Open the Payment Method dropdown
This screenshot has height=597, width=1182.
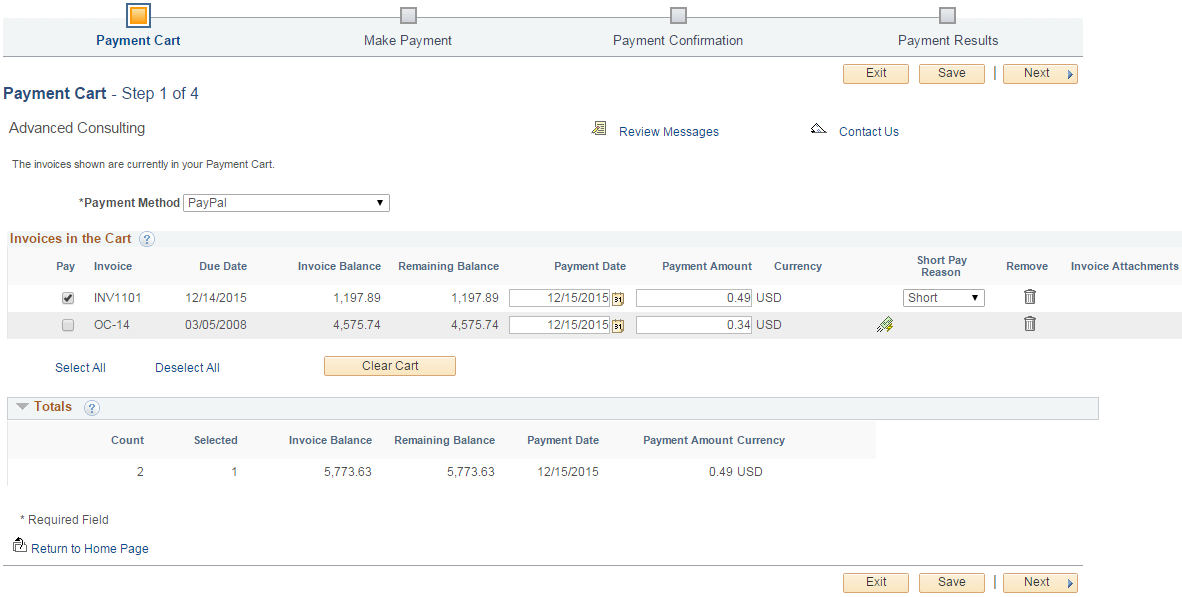pos(380,202)
